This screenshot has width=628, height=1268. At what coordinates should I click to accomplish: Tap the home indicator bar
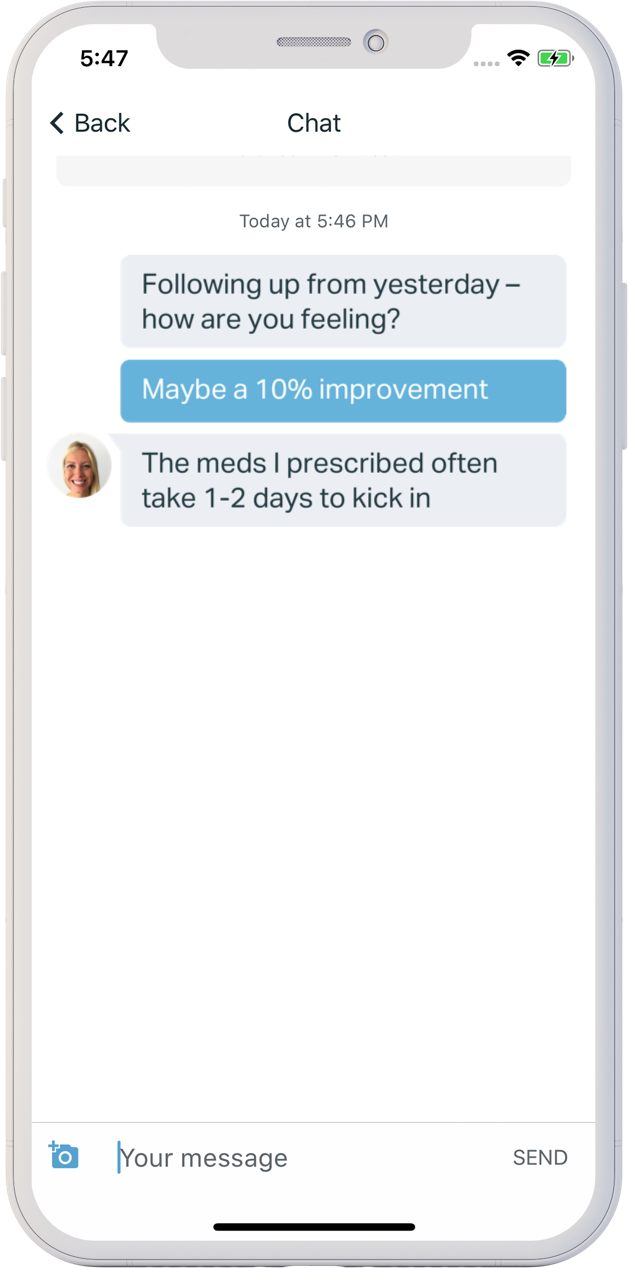[314, 1227]
